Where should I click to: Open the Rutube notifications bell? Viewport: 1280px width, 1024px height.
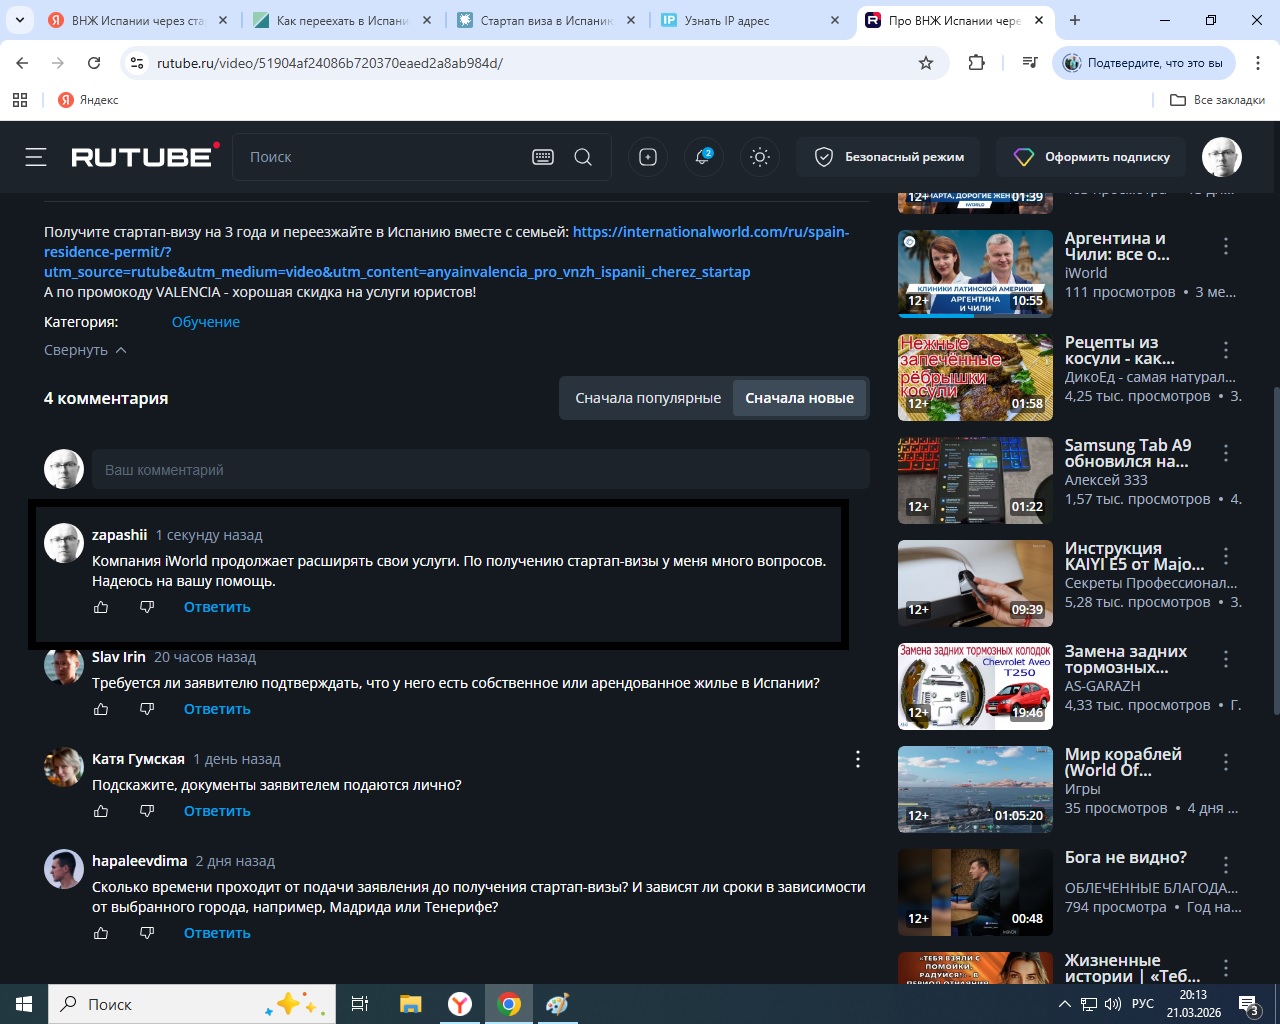(x=704, y=157)
